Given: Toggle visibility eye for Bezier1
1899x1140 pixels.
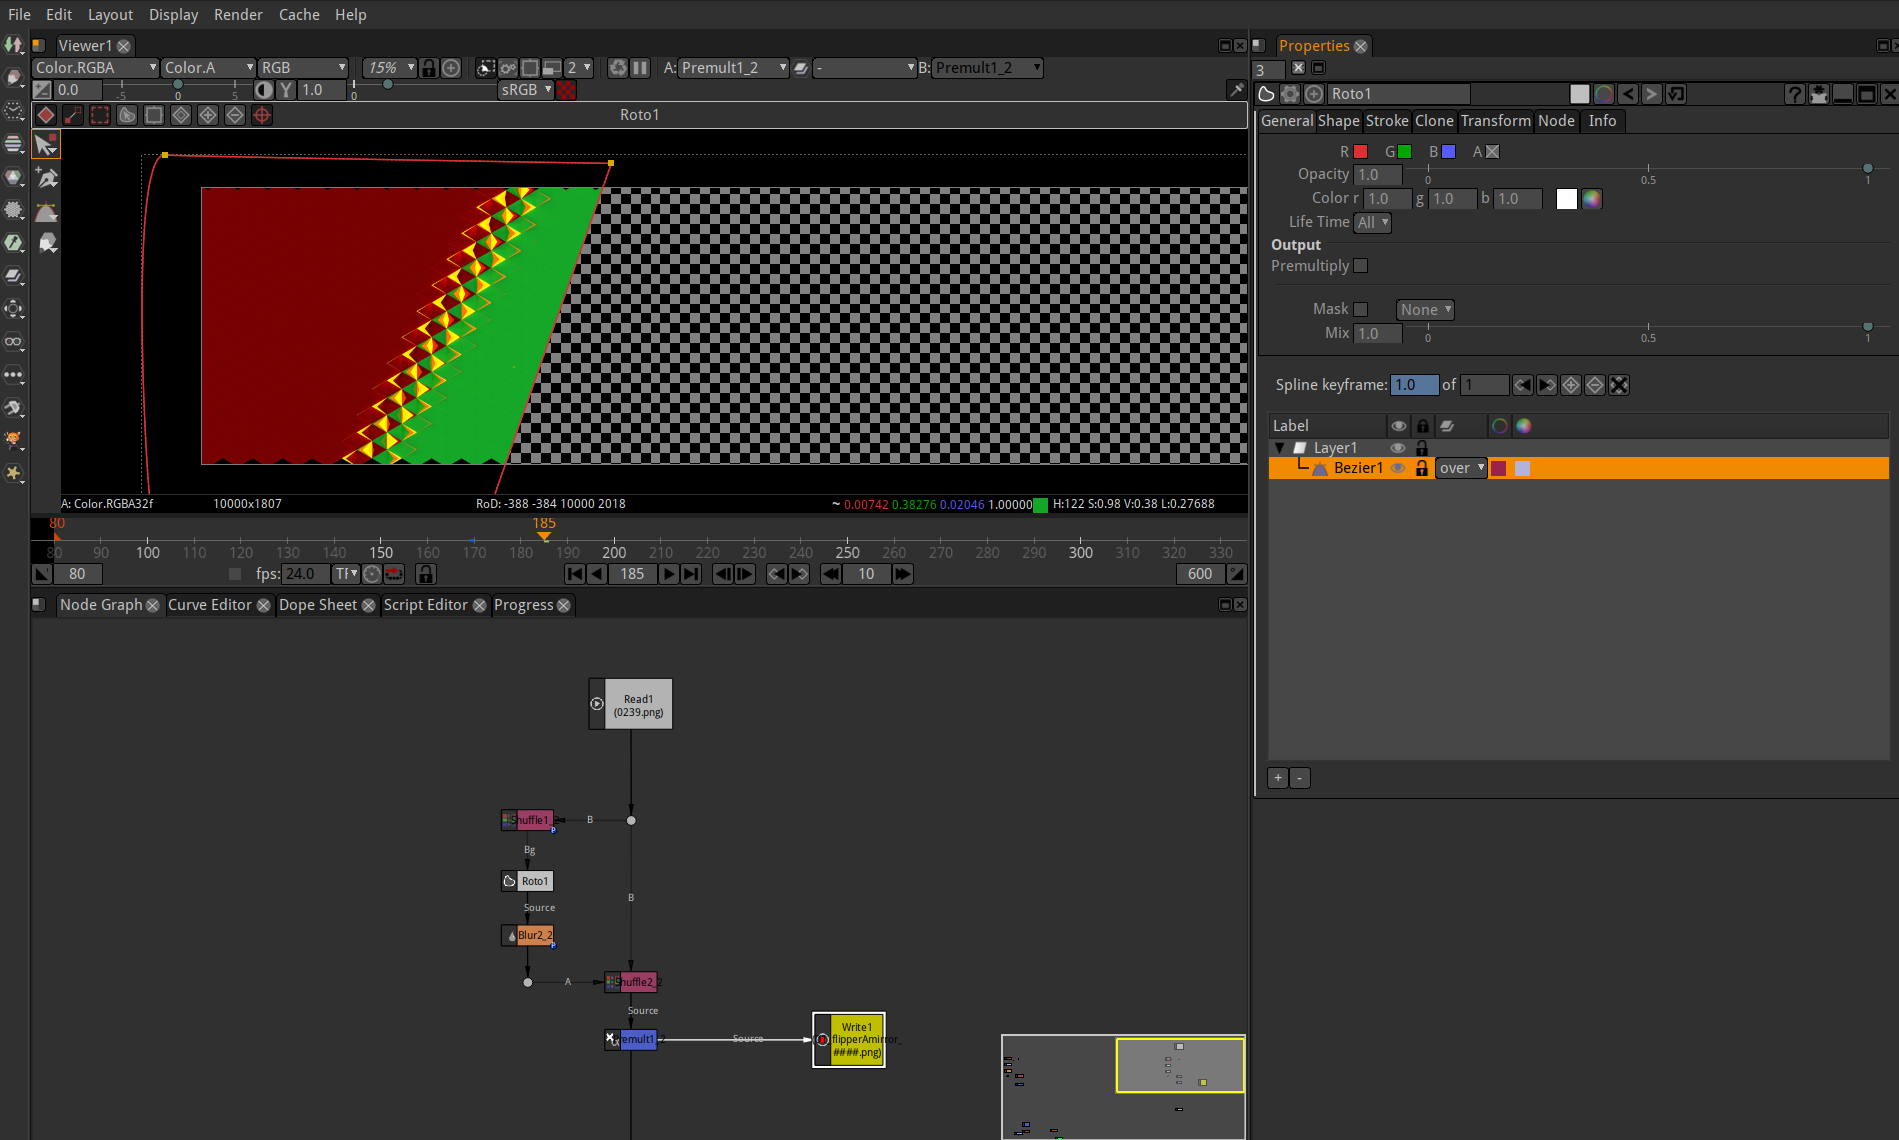Looking at the screenshot, I should (x=1398, y=468).
